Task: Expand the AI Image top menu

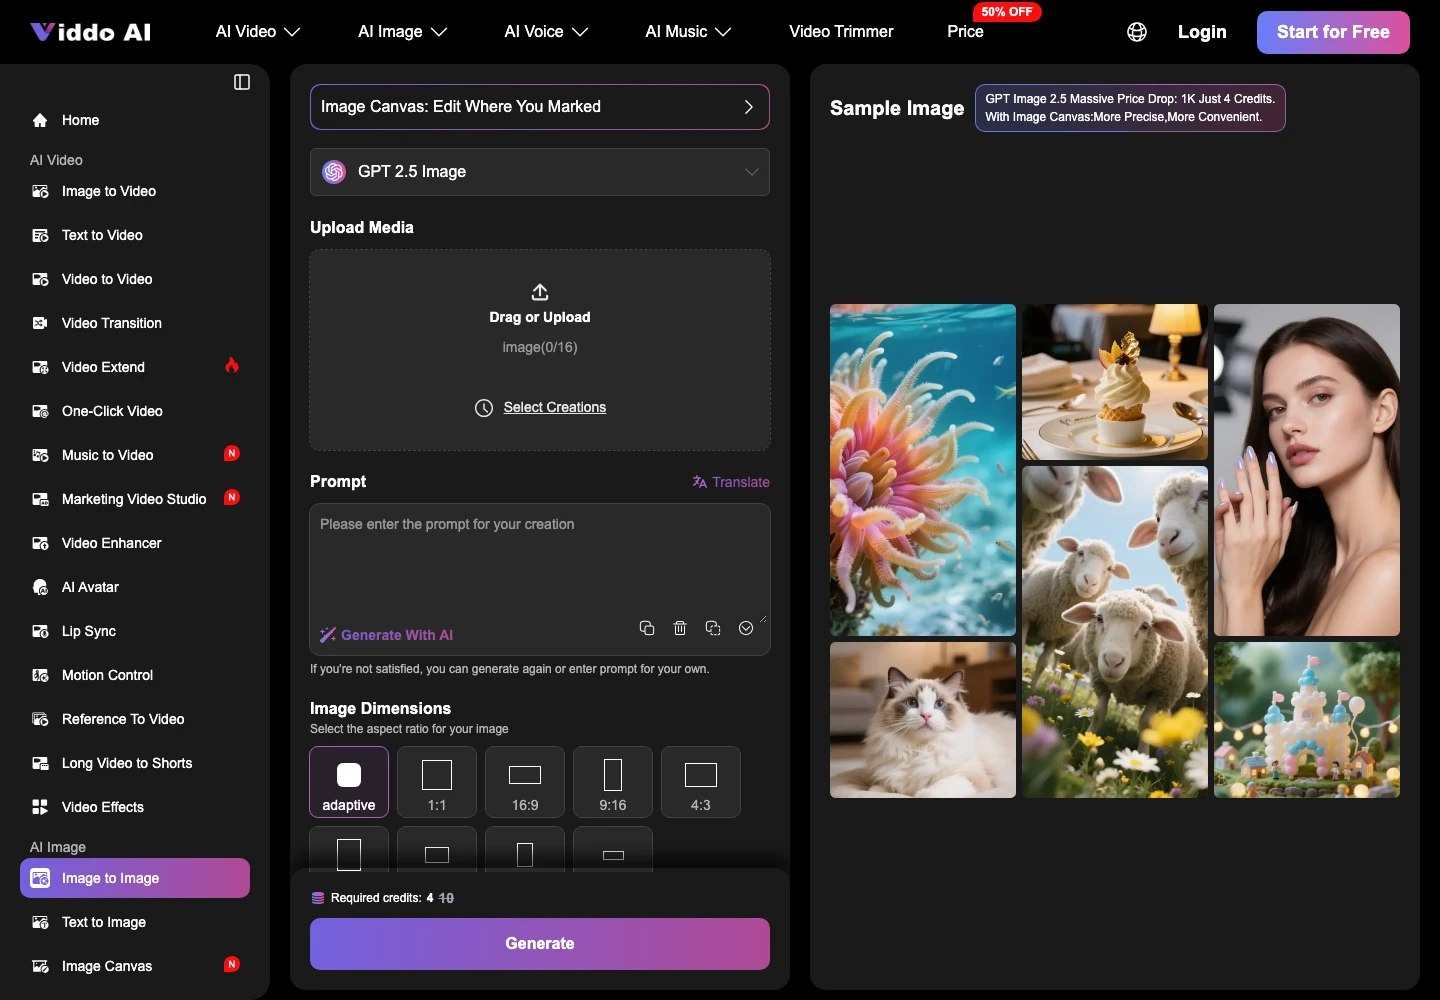Action: [402, 32]
